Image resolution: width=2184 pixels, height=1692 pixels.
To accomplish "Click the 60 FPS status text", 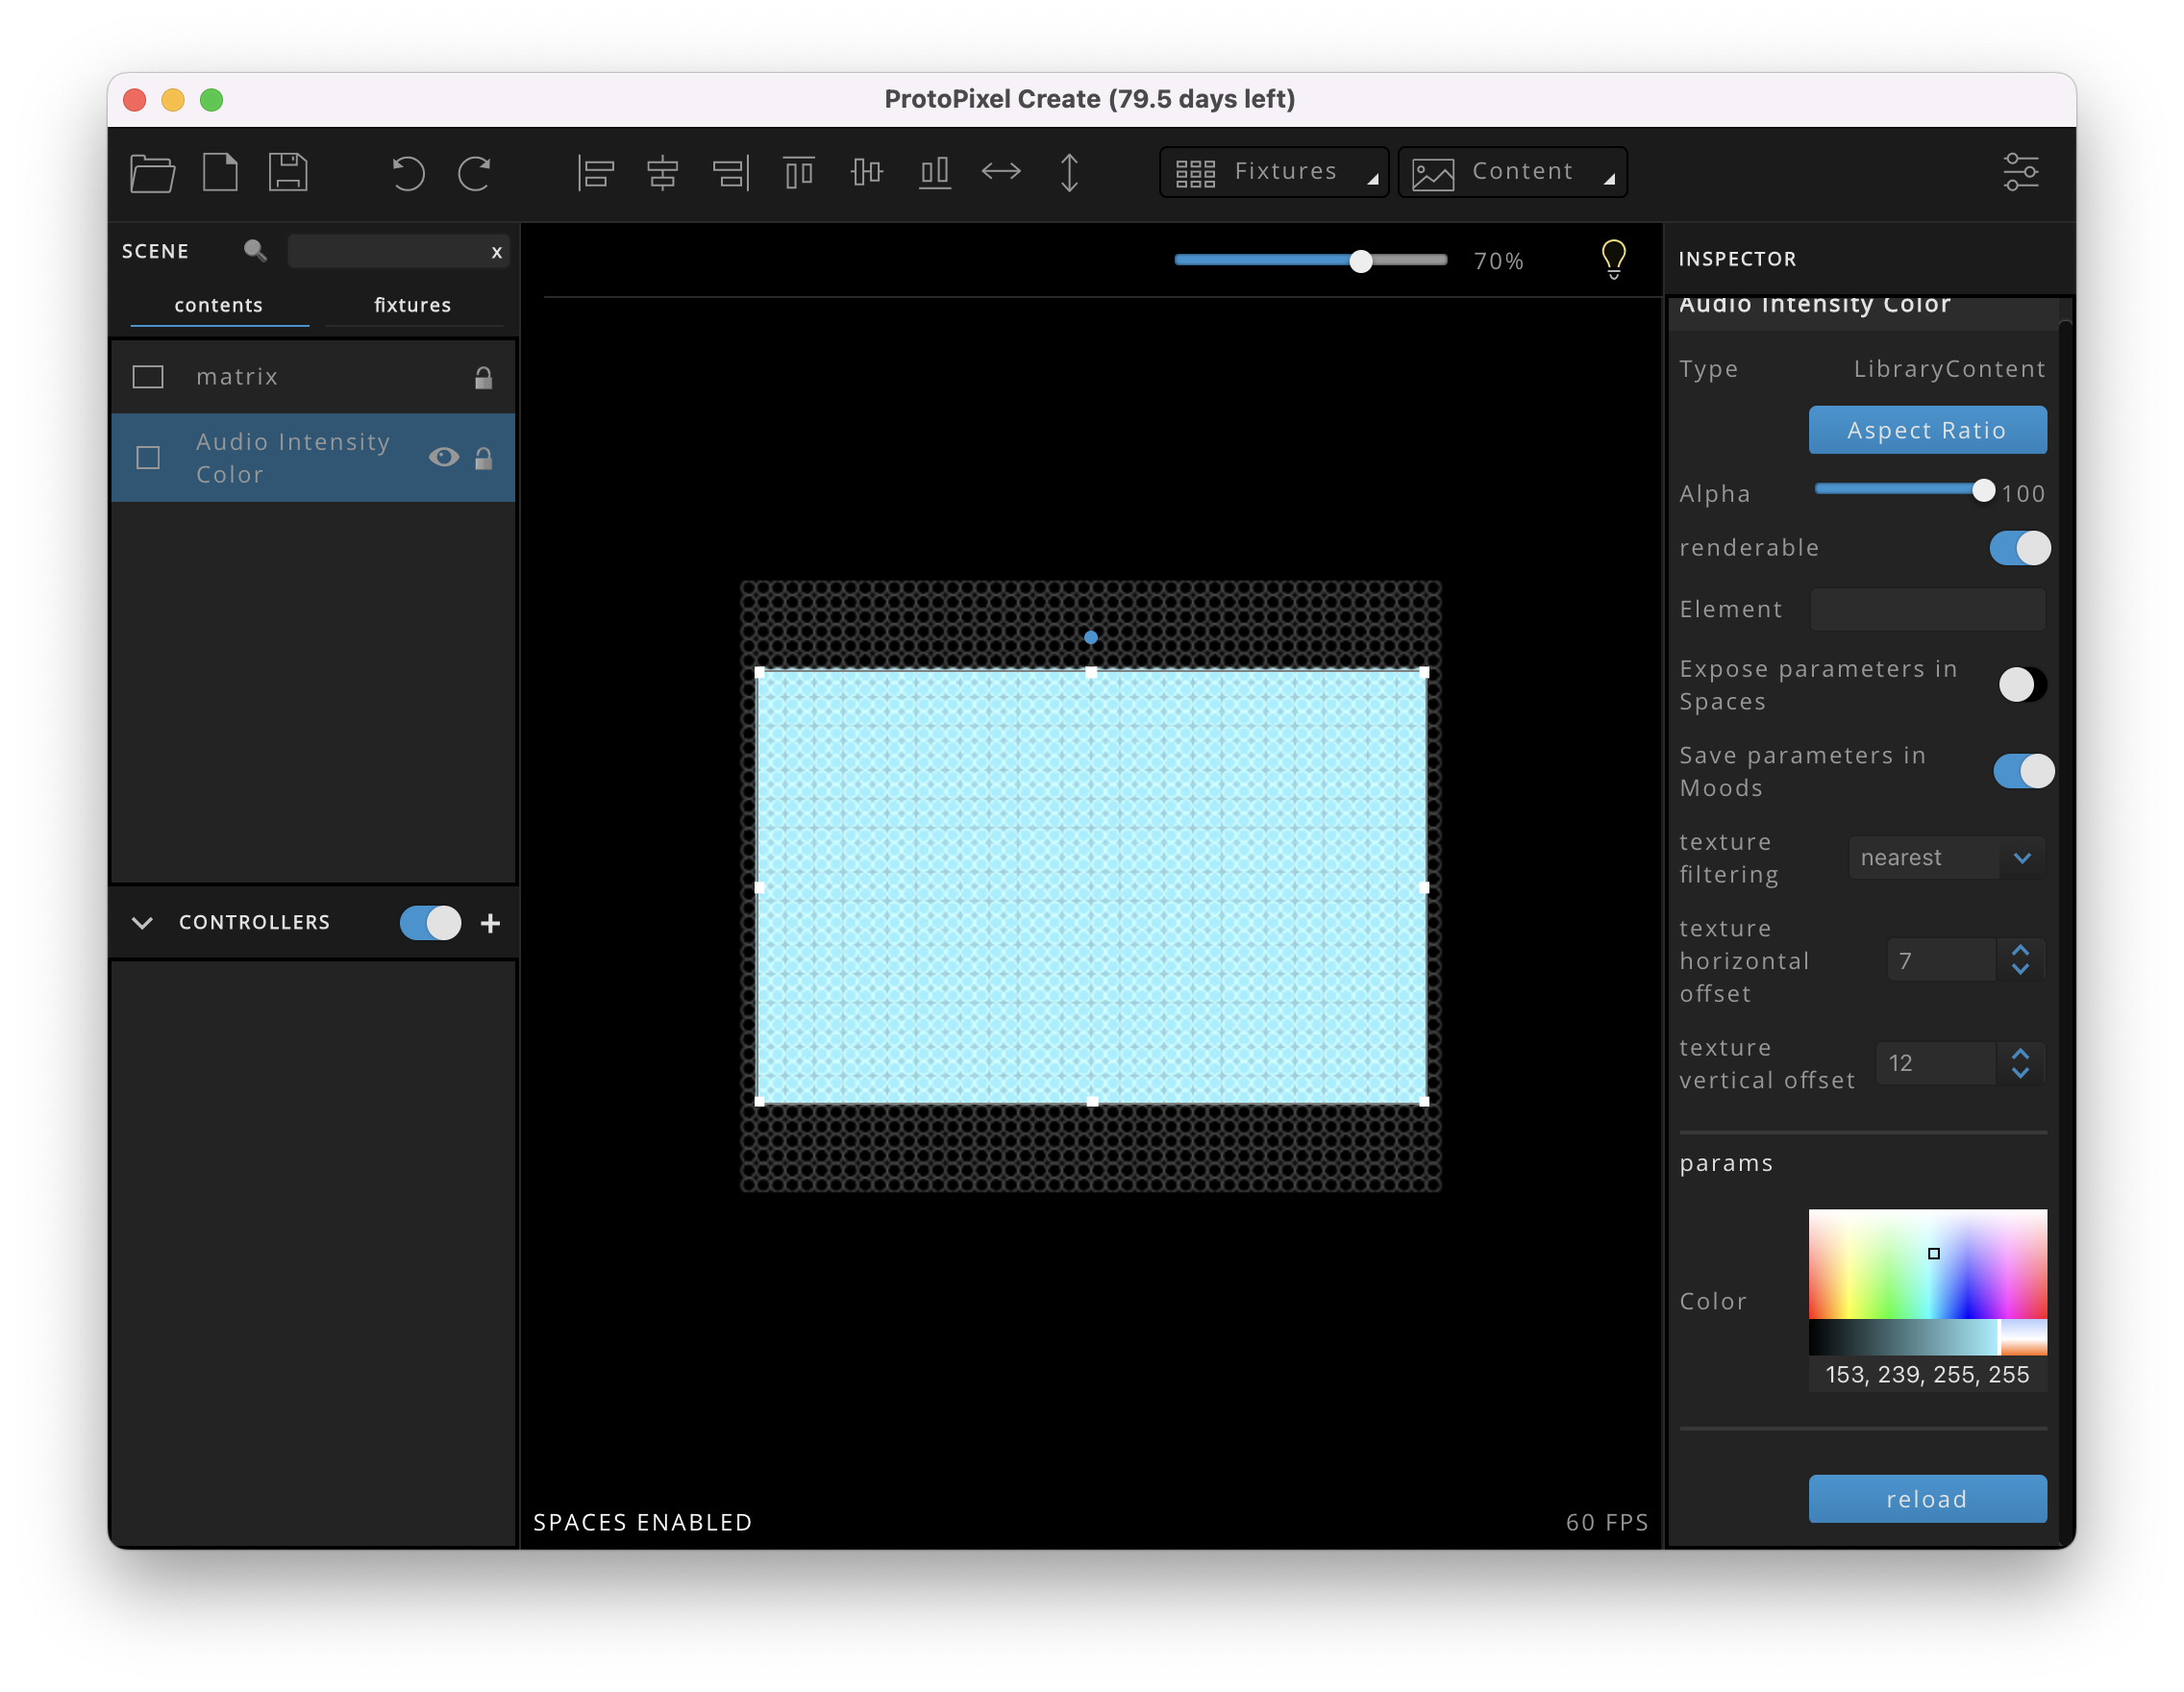I will click(1606, 1522).
